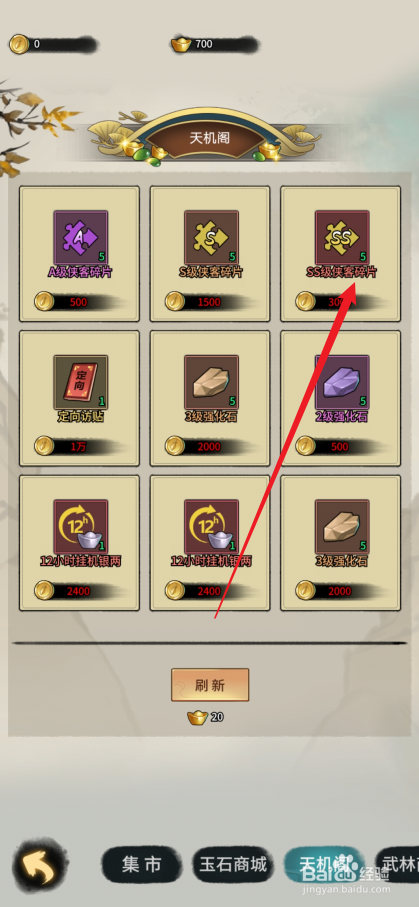Click the 天机阁 title banner

(x=210, y=138)
